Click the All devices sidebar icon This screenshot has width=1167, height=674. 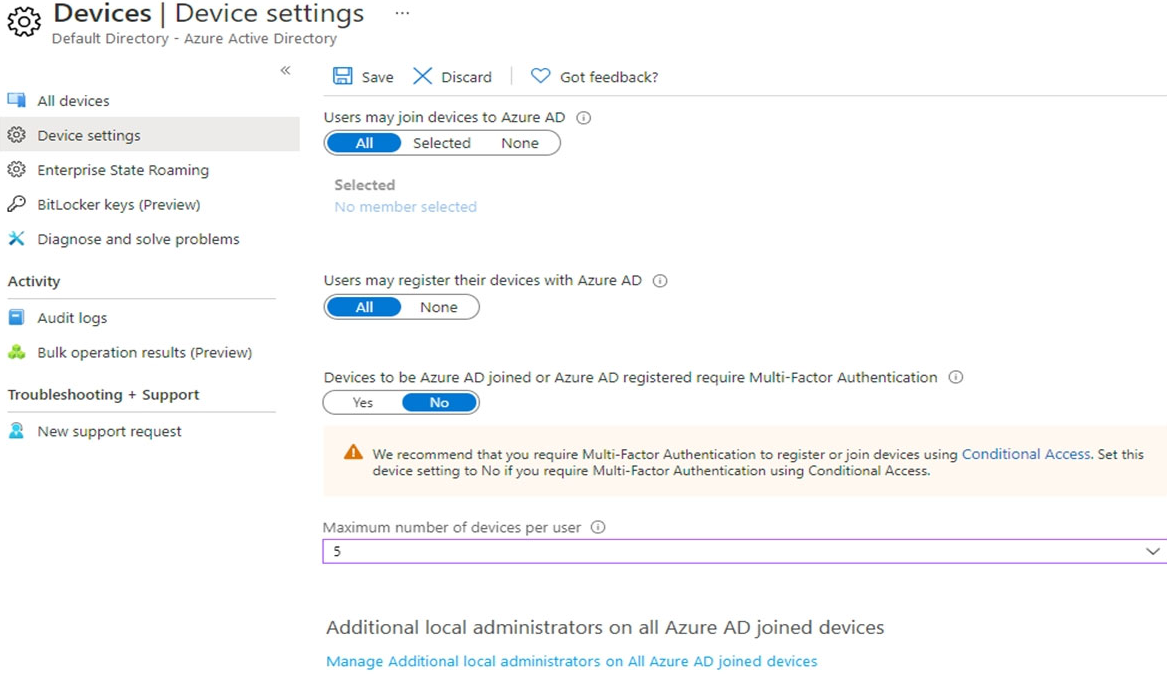click(x=16, y=100)
